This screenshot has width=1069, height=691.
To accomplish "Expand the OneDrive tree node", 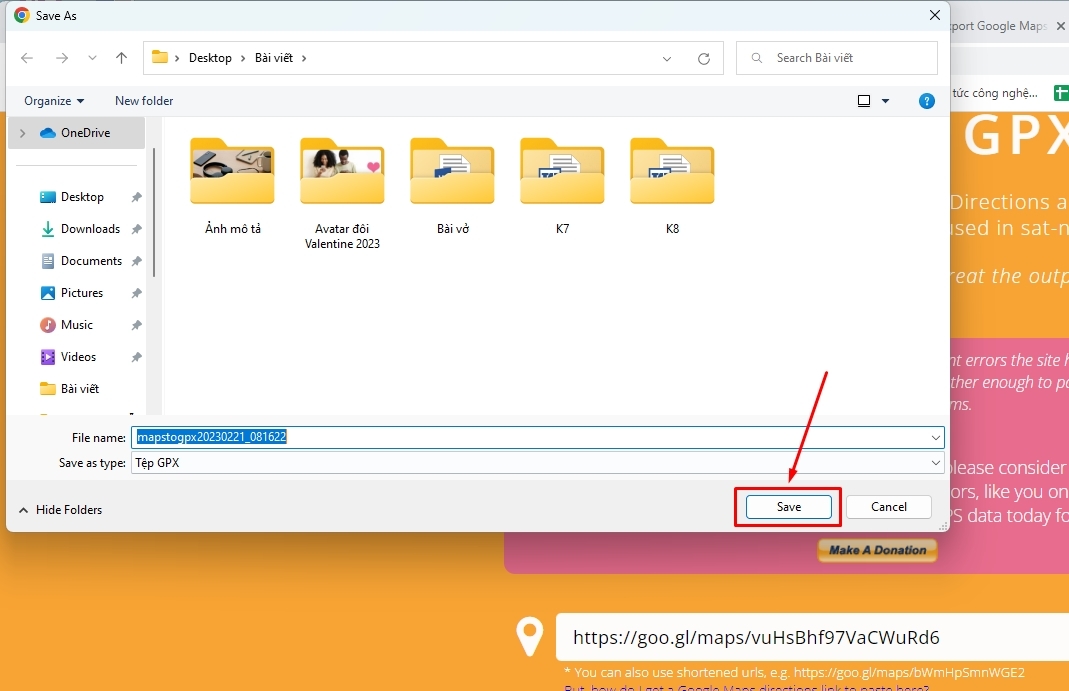I will [22, 133].
